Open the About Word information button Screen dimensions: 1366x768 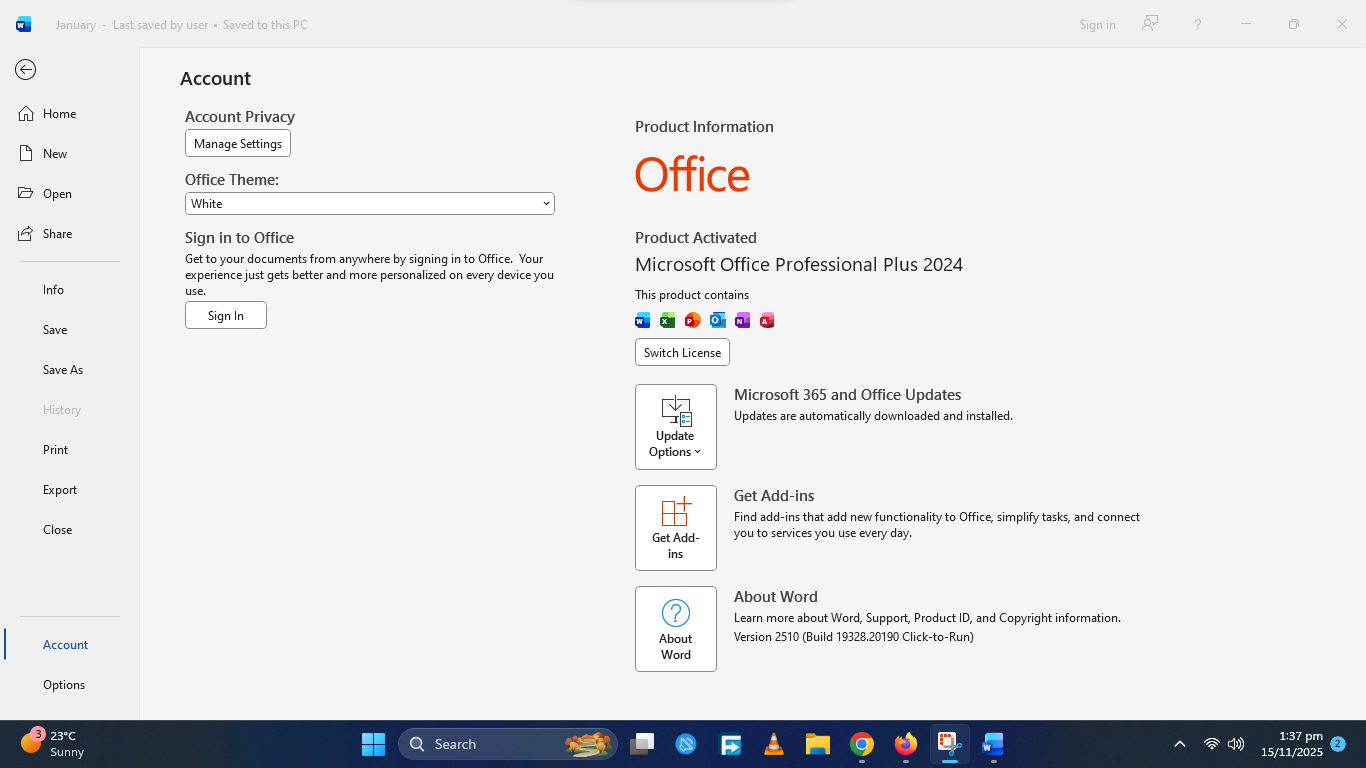pos(675,629)
